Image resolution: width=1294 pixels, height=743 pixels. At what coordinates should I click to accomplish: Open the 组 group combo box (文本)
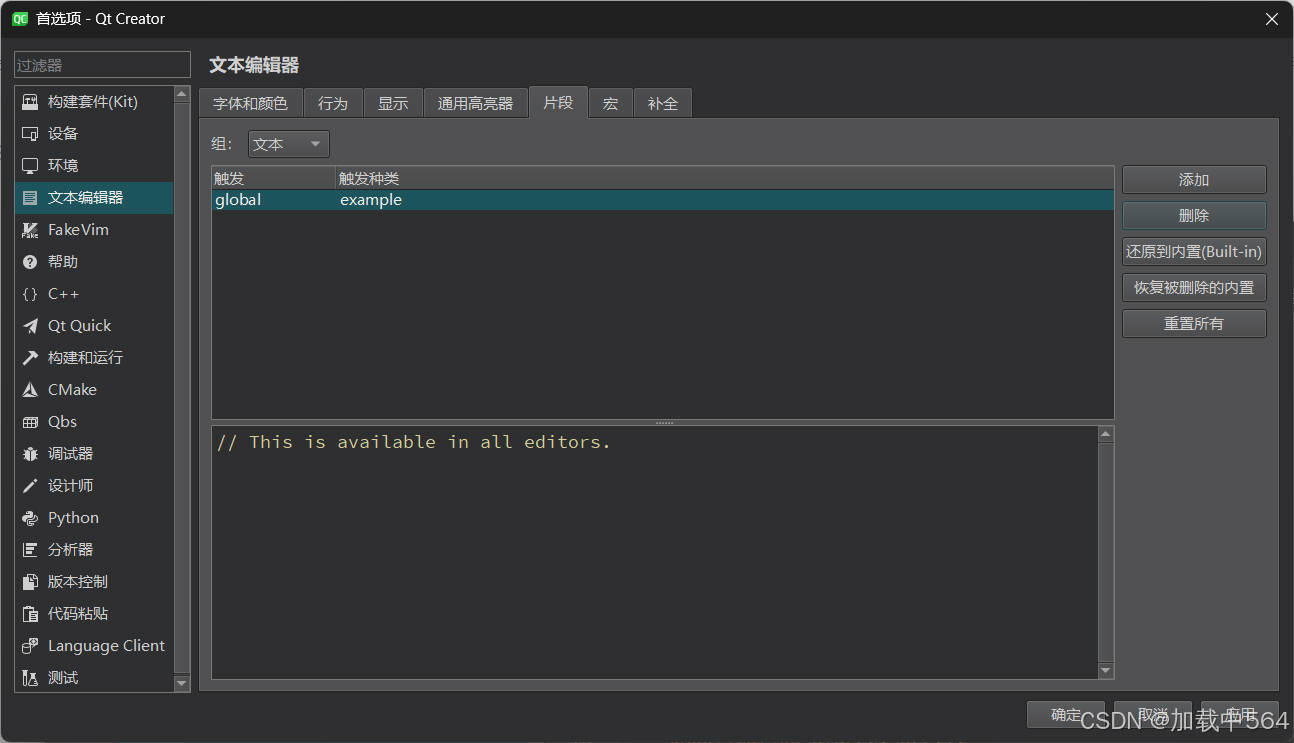[289, 144]
